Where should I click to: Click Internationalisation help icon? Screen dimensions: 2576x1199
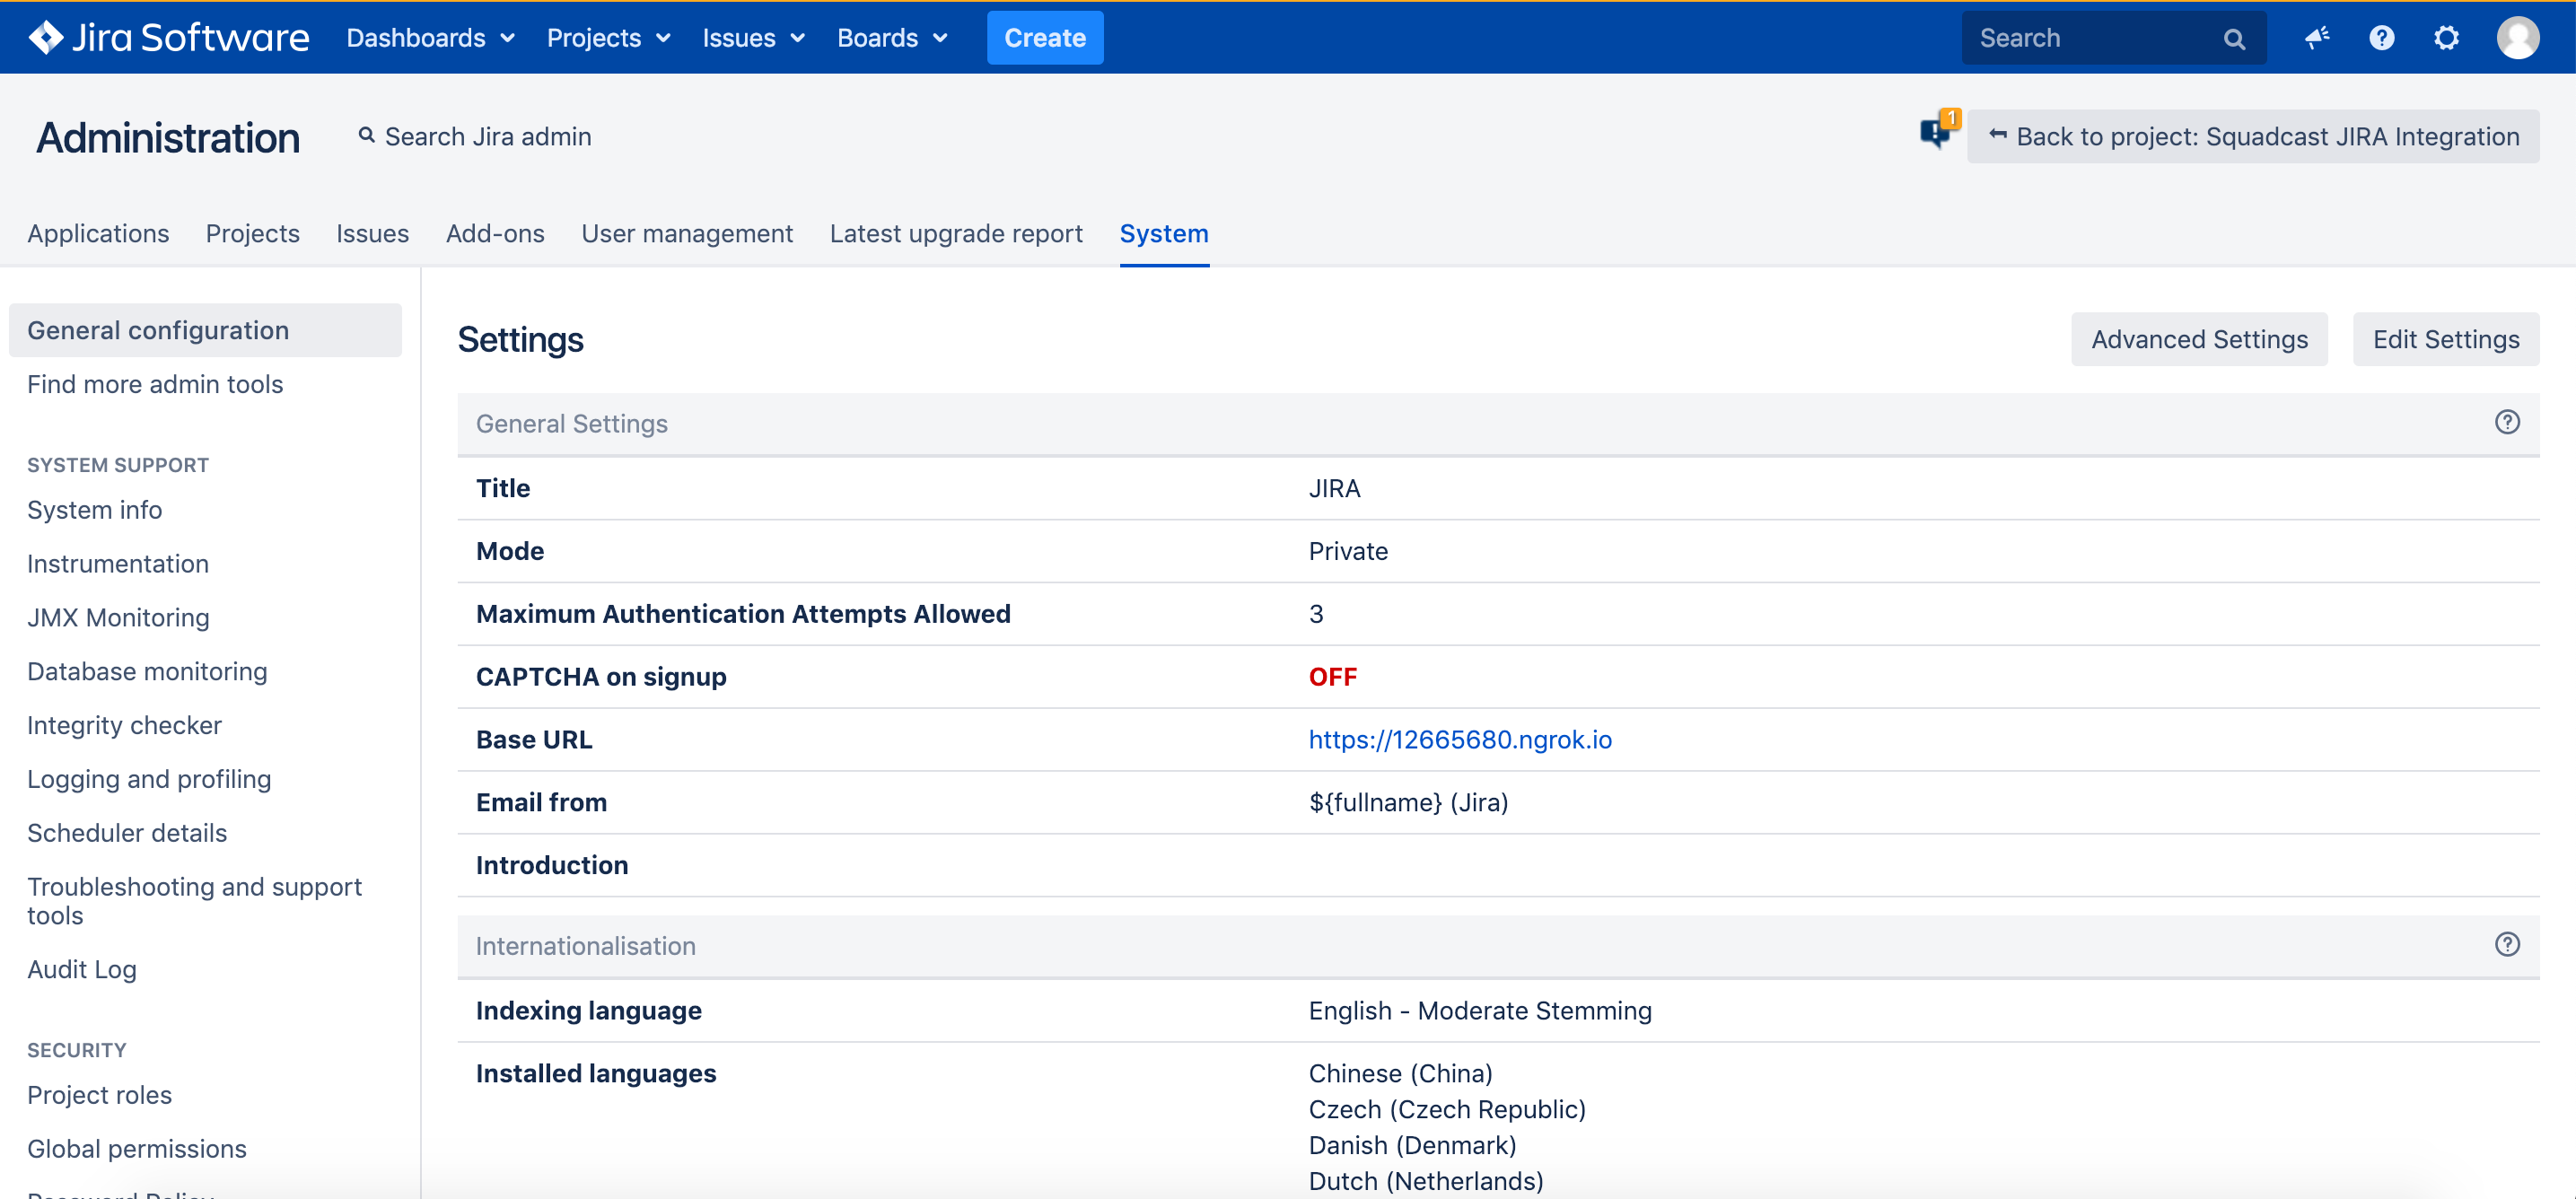(2506, 945)
